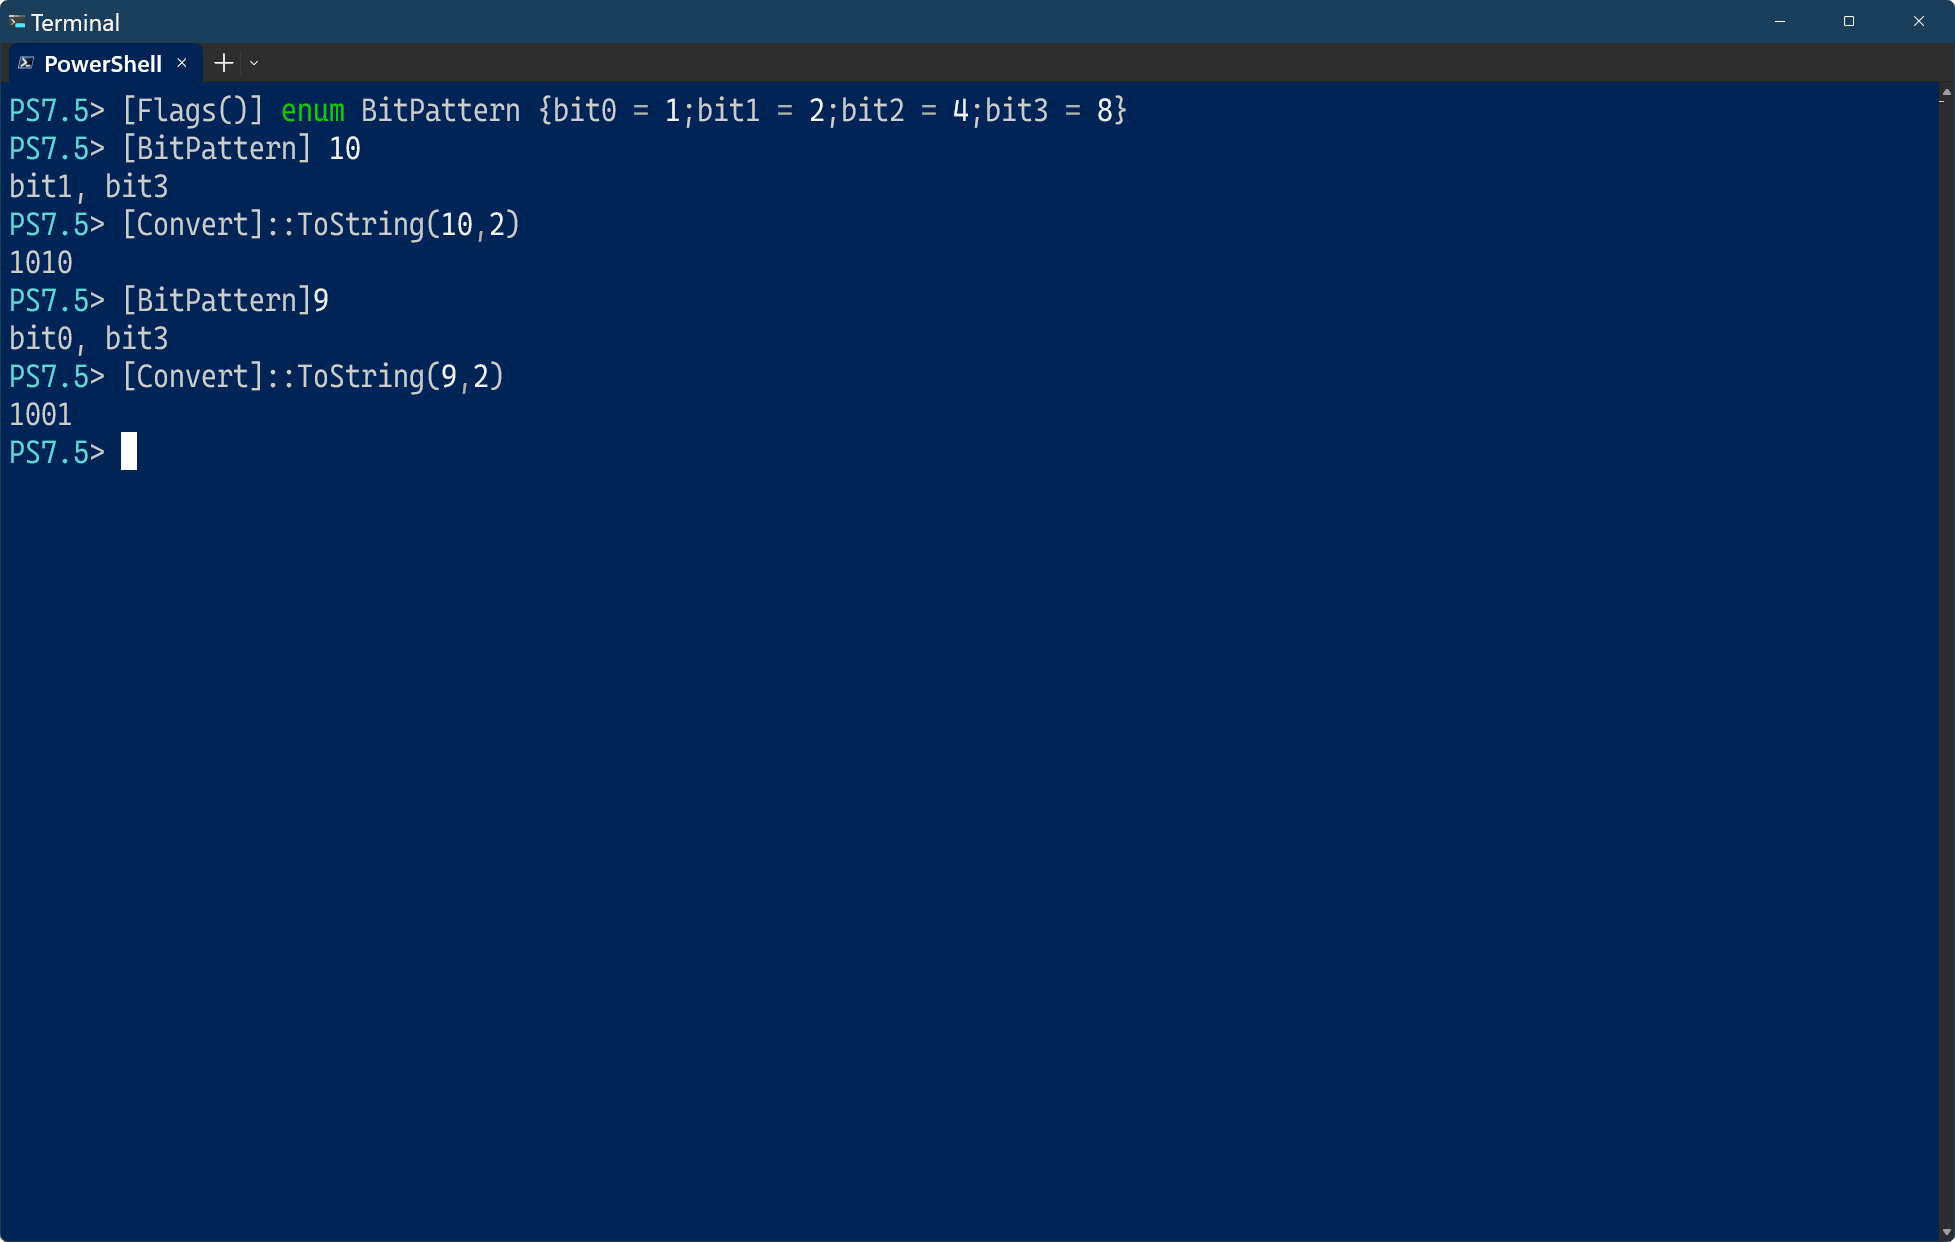Maximize the Terminal window
The image size is (1955, 1242).
tap(1849, 21)
